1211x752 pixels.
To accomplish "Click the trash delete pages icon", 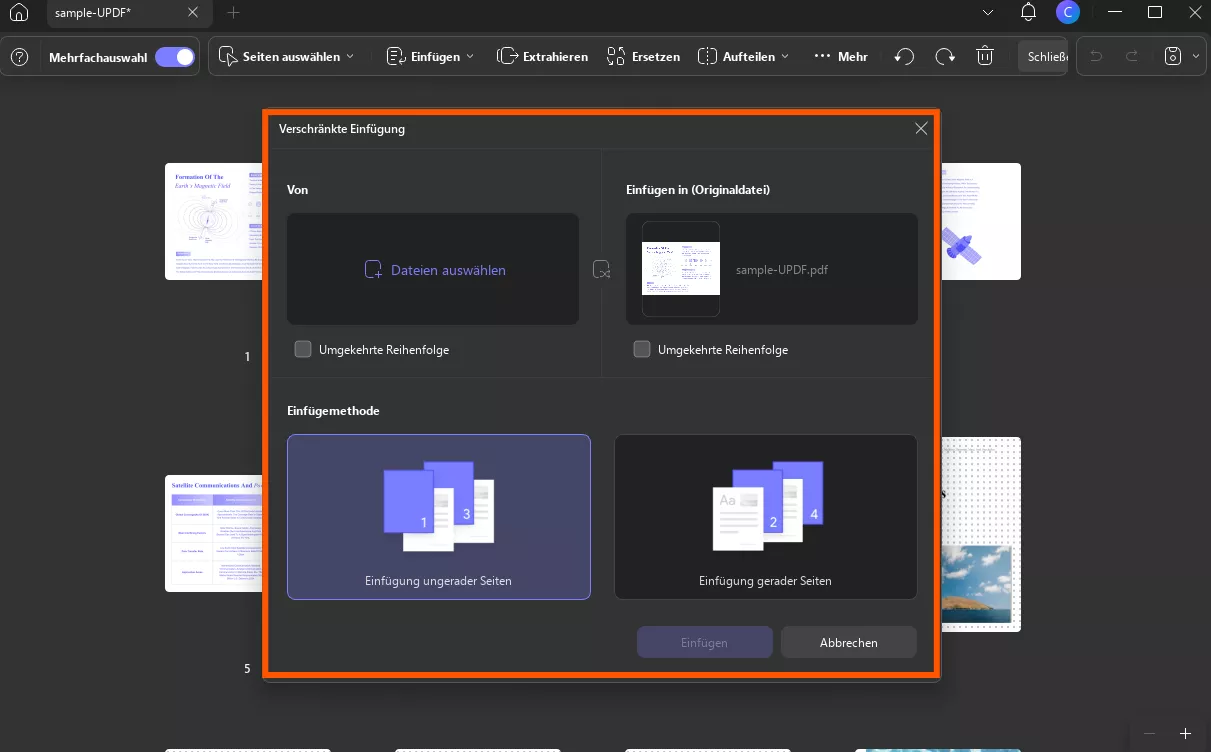I will [x=985, y=57].
